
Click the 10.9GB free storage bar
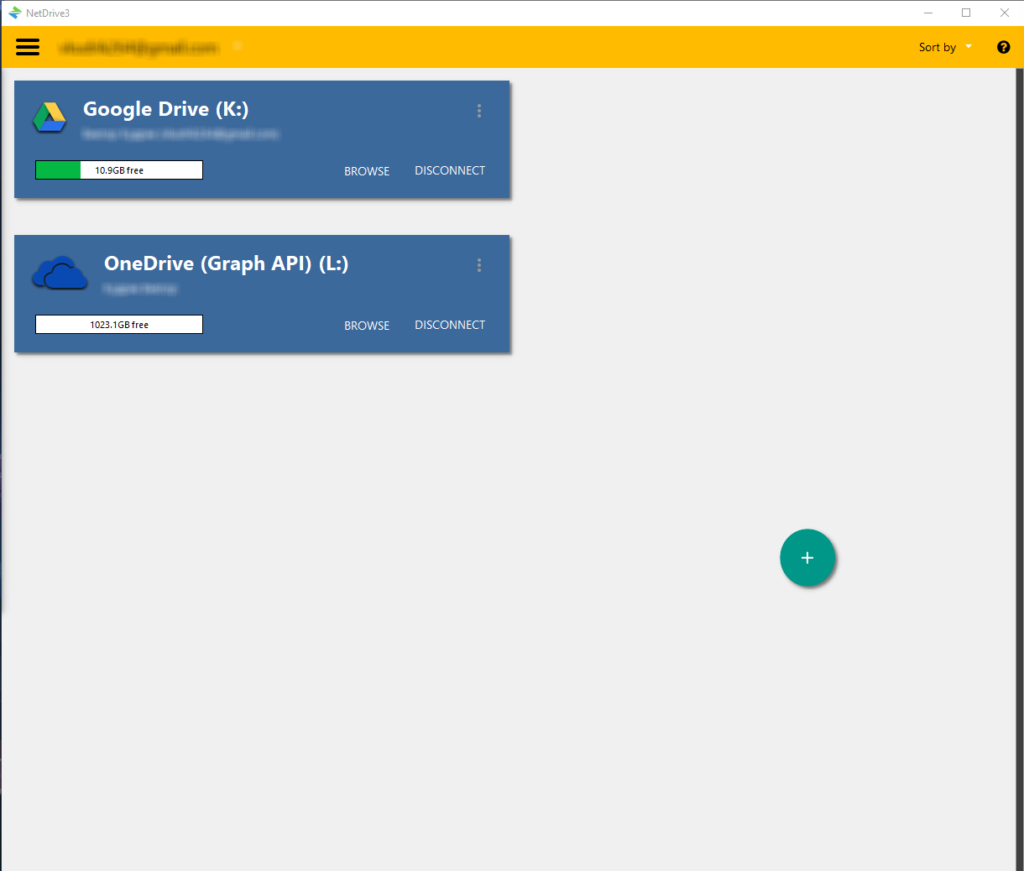pyautogui.click(x=119, y=170)
